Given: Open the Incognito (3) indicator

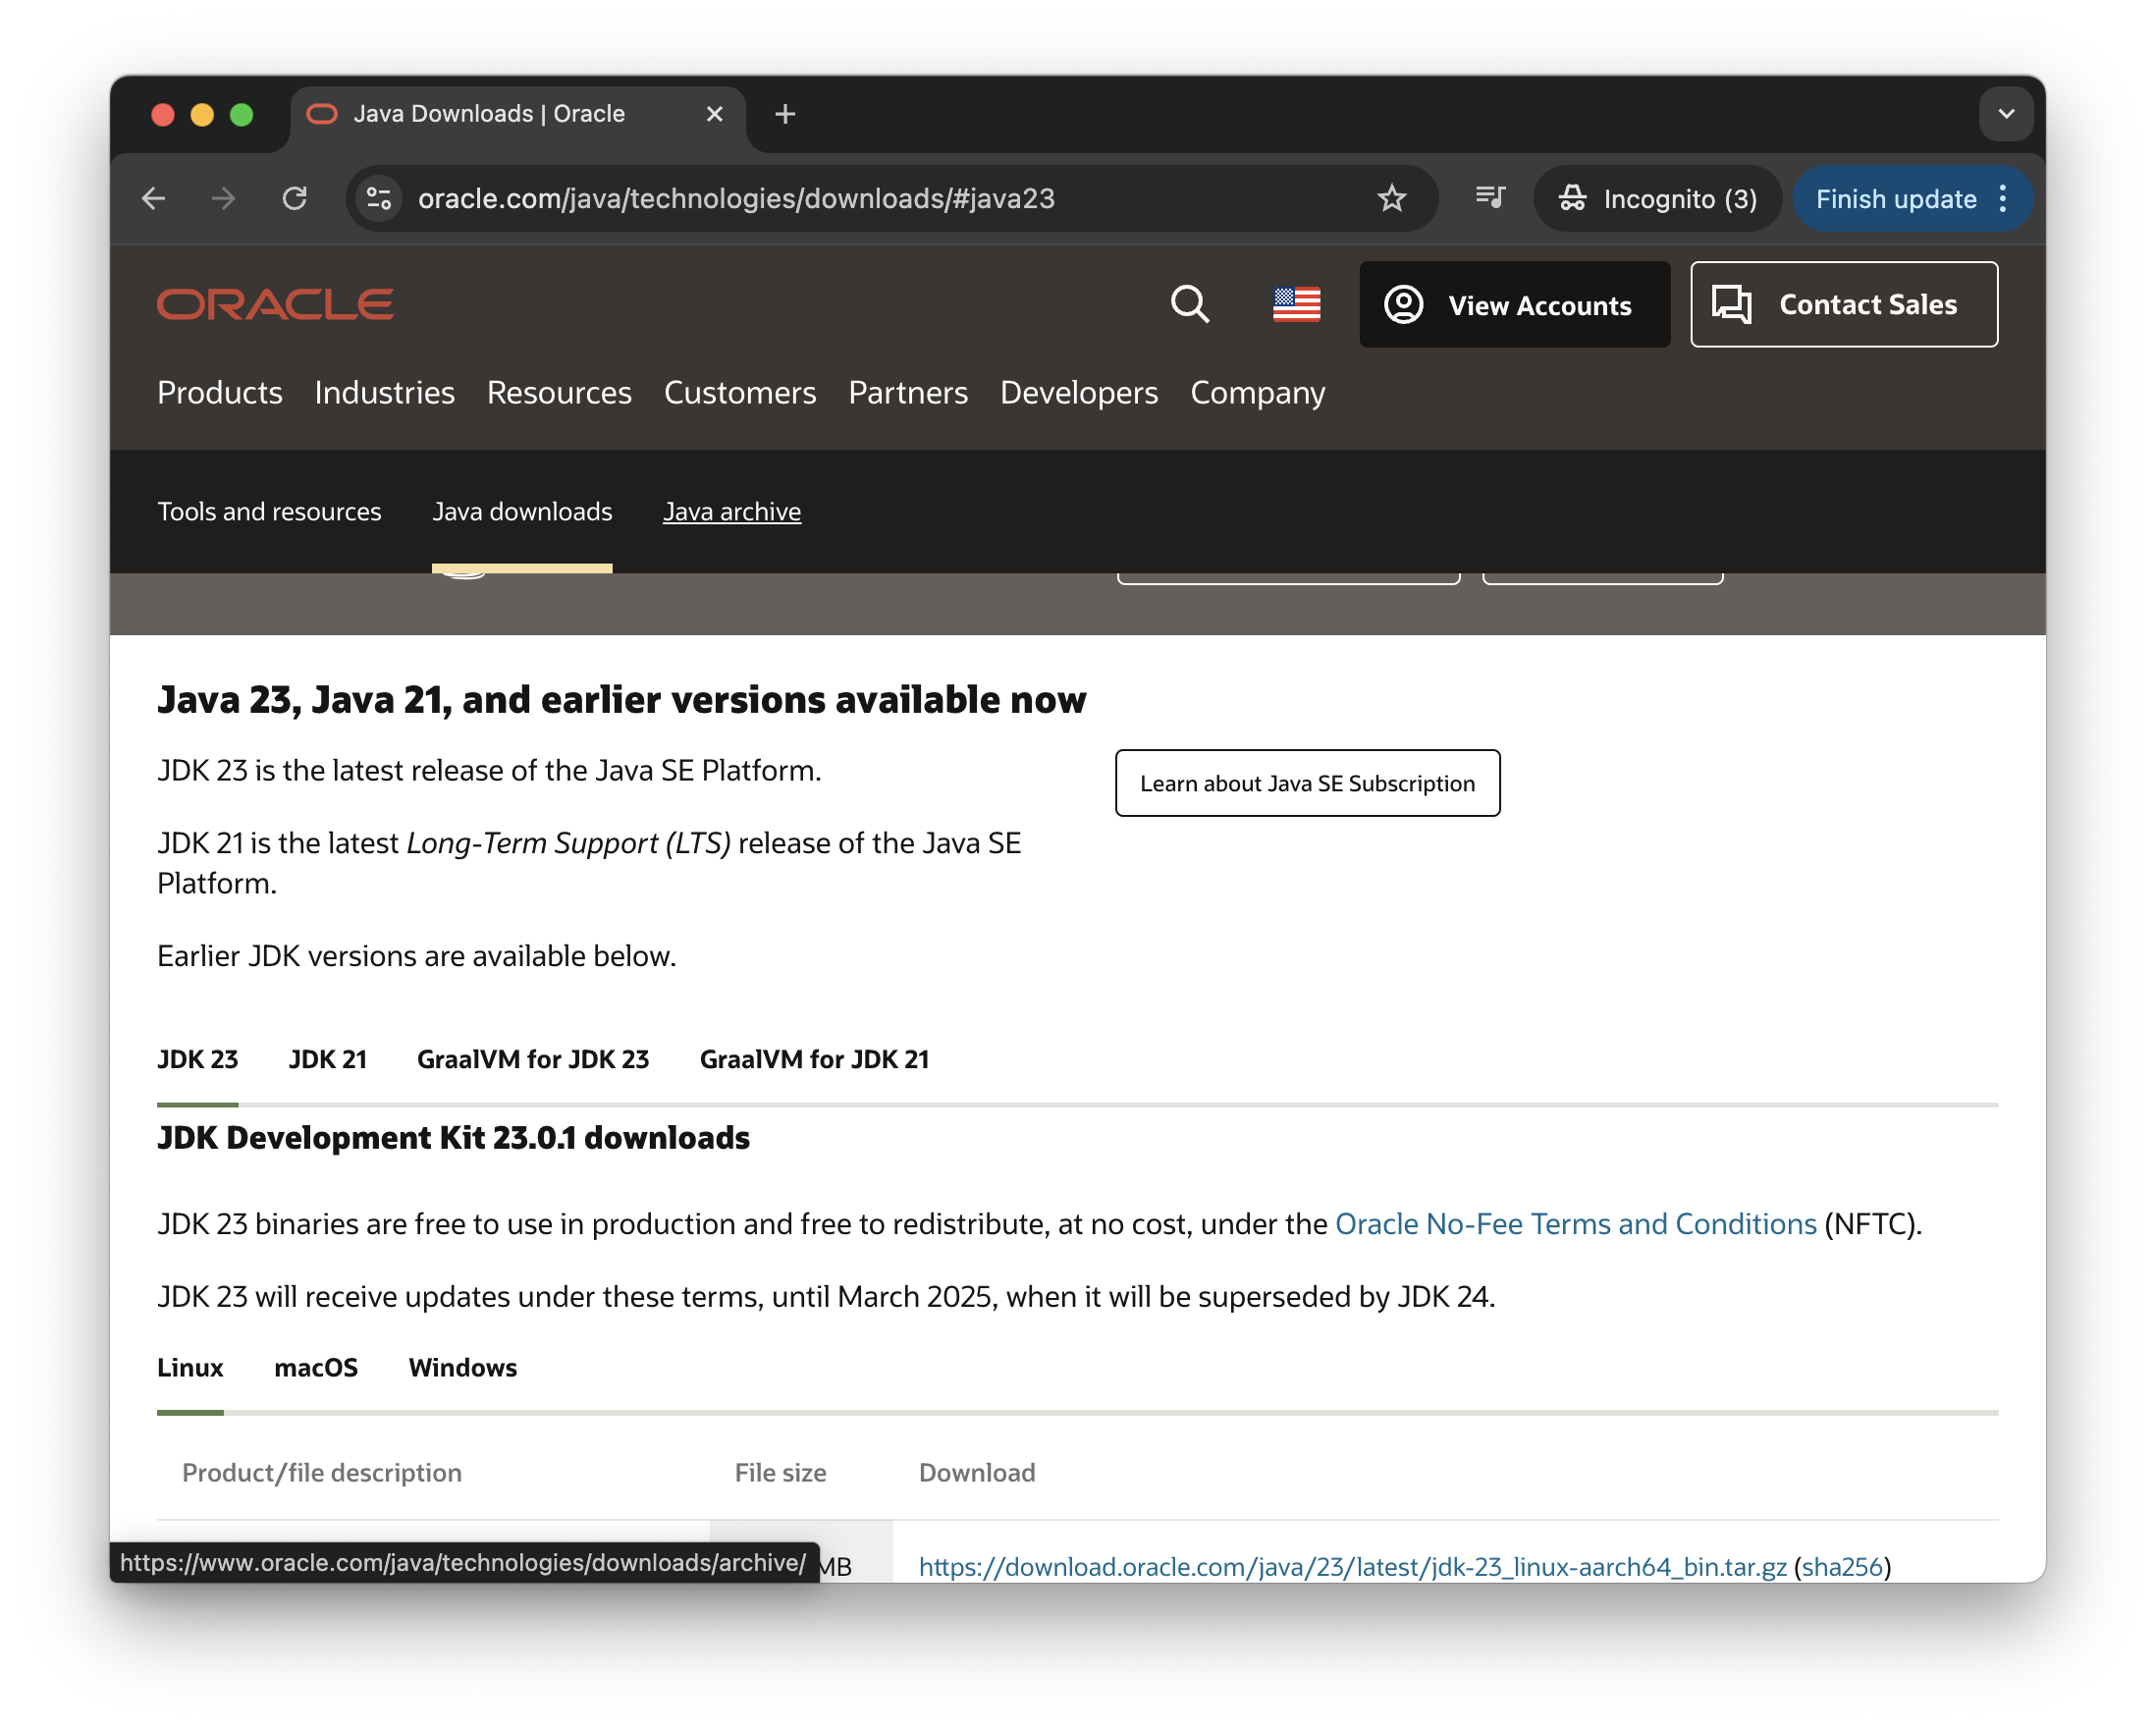Looking at the screenshot, I should click(1657, 198).
